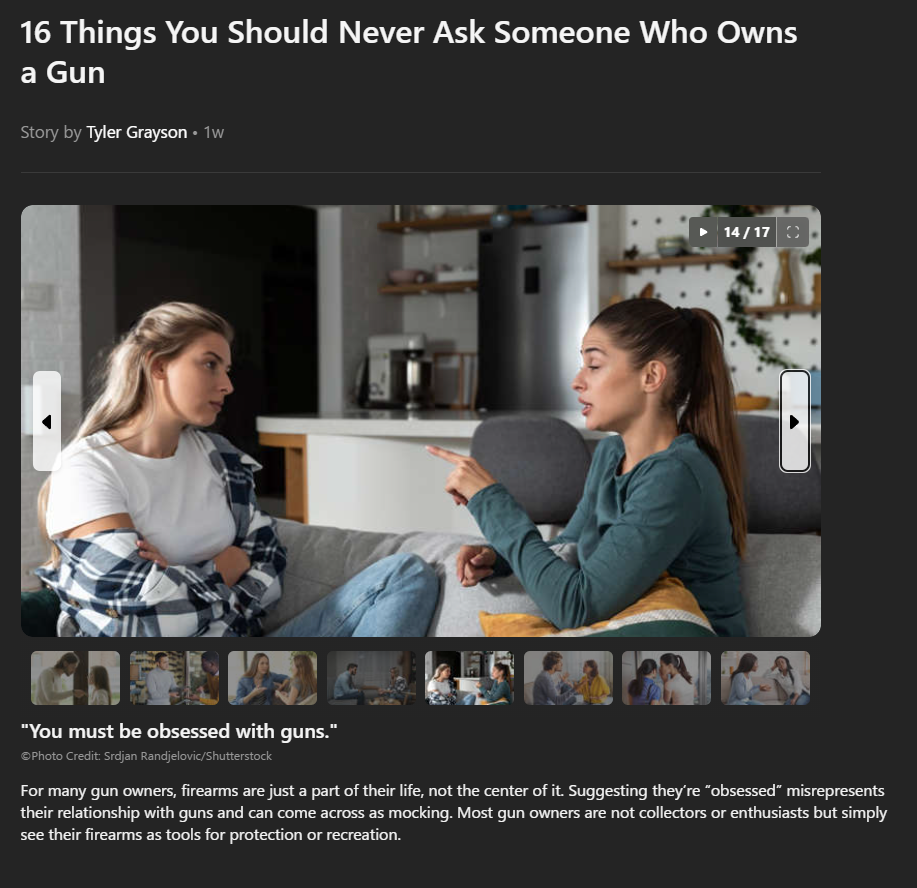The height and width of the screenshot is (888, 917).
Task: Click the main slideshow photo
Action: coord(421,421)
